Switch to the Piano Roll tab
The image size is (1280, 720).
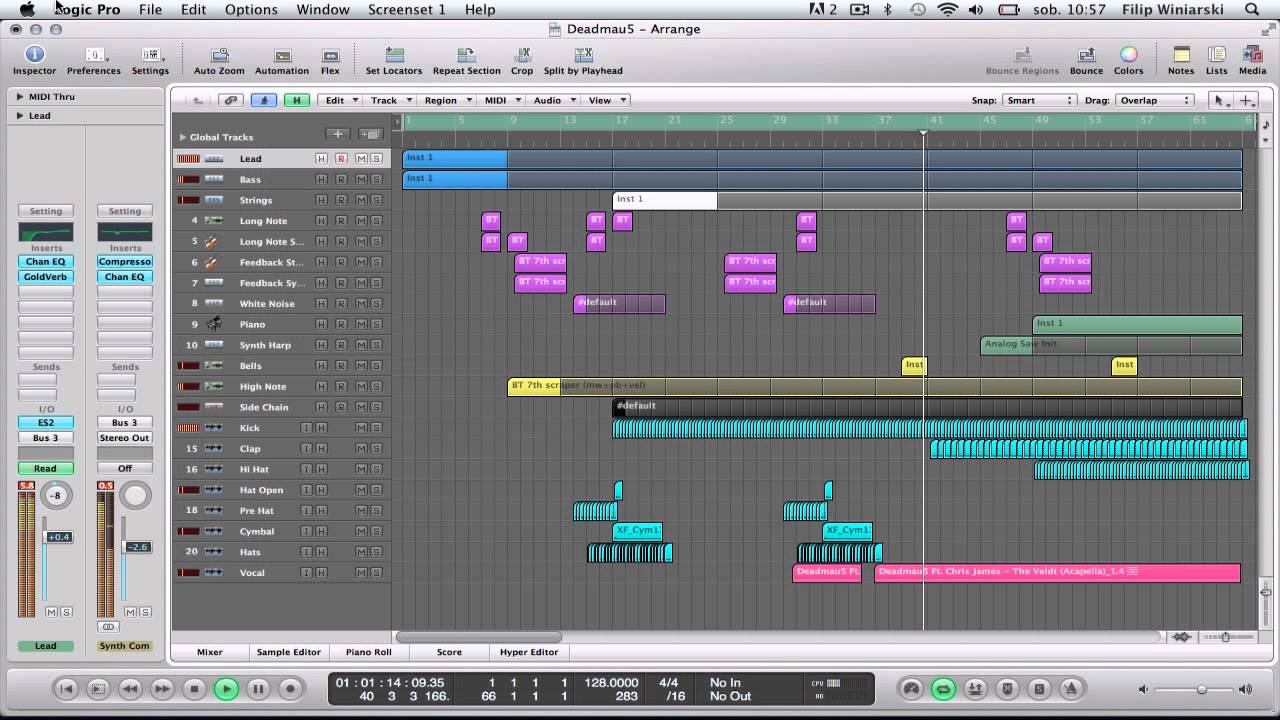[x=369, y=652]
